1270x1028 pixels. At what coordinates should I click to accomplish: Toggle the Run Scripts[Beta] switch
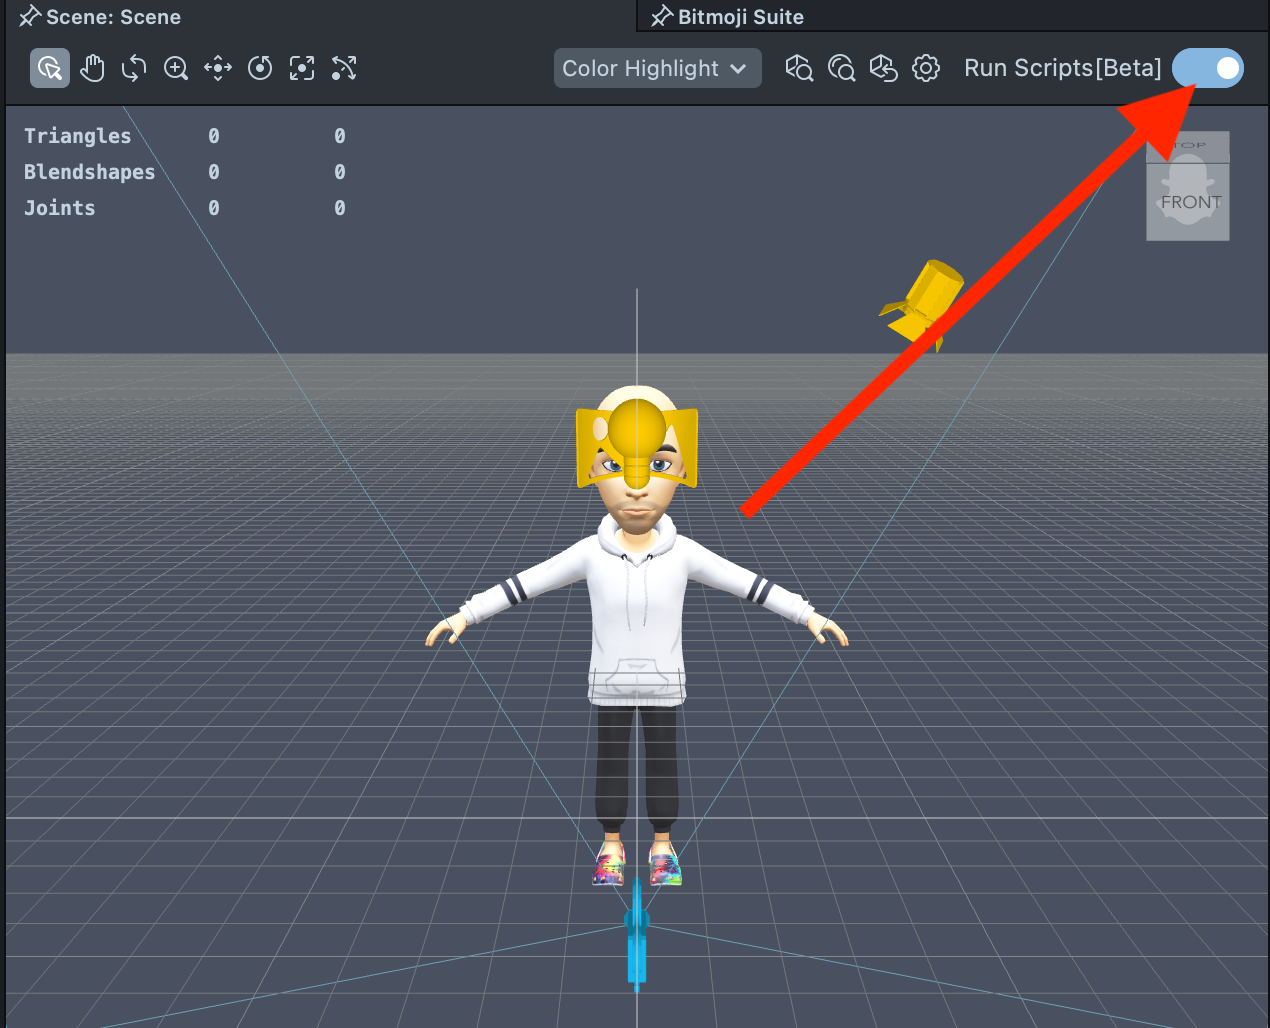click(x=1208, y=68)
